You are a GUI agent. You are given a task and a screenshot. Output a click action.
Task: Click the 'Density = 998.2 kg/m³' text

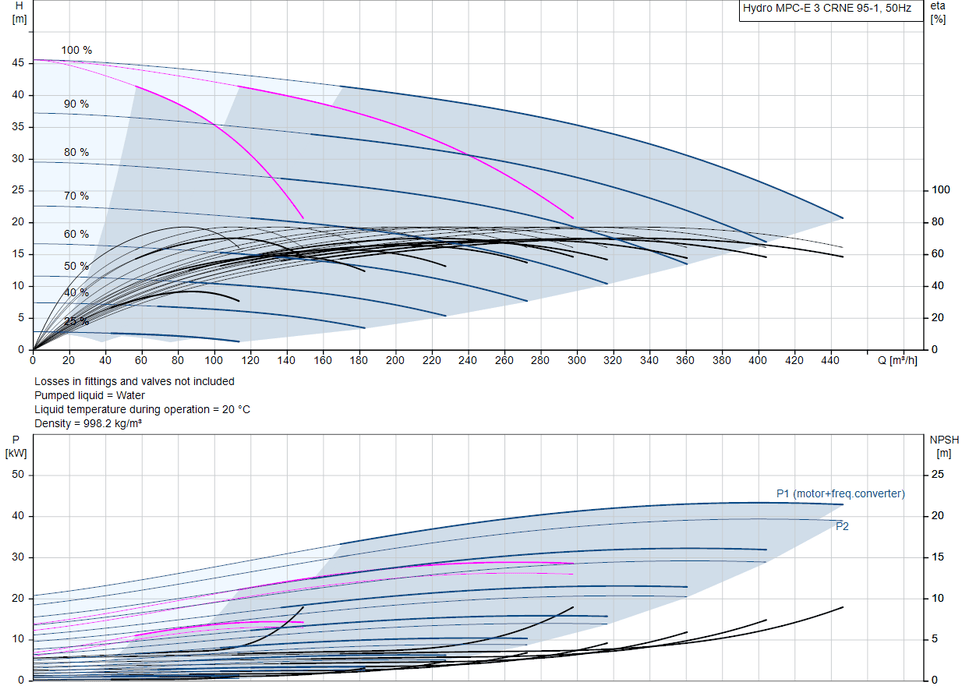point(88,423)
